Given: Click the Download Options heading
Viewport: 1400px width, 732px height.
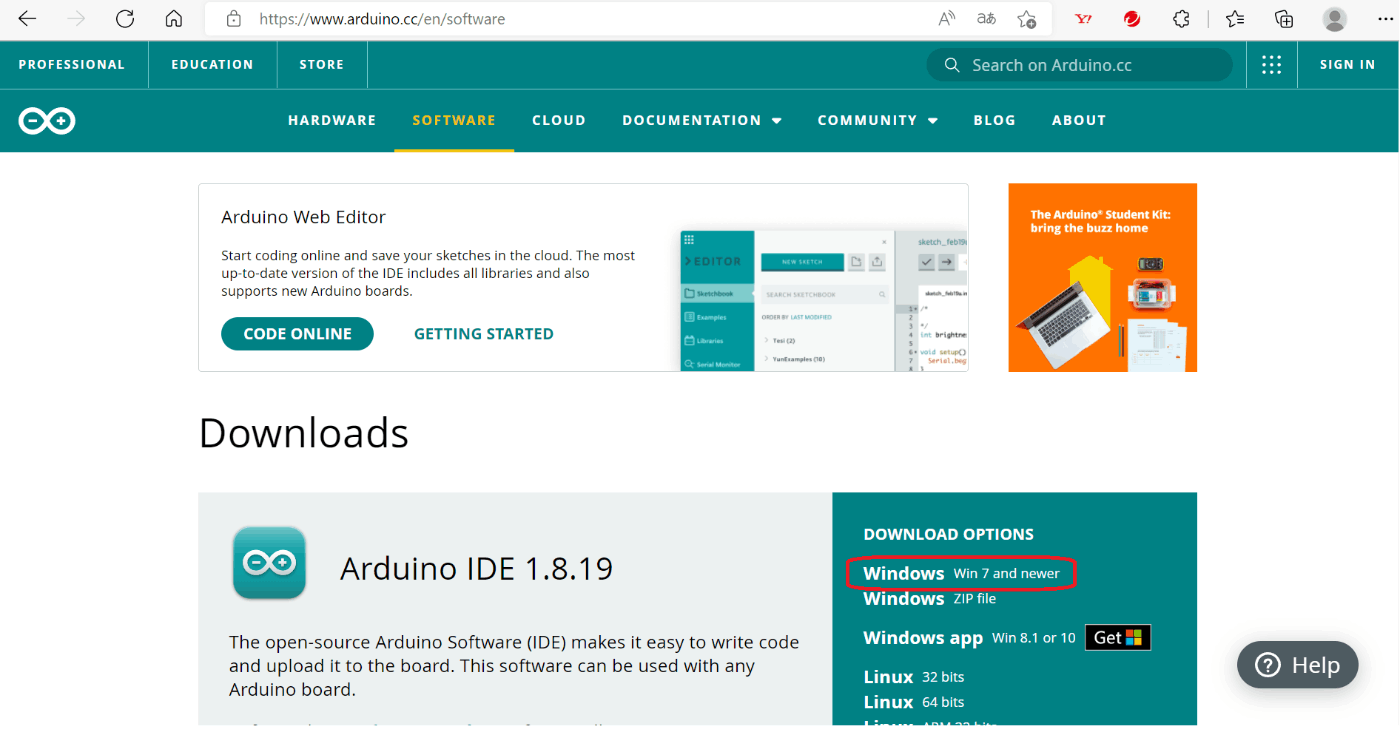Looking at the screenshot, I should [948, 534].
